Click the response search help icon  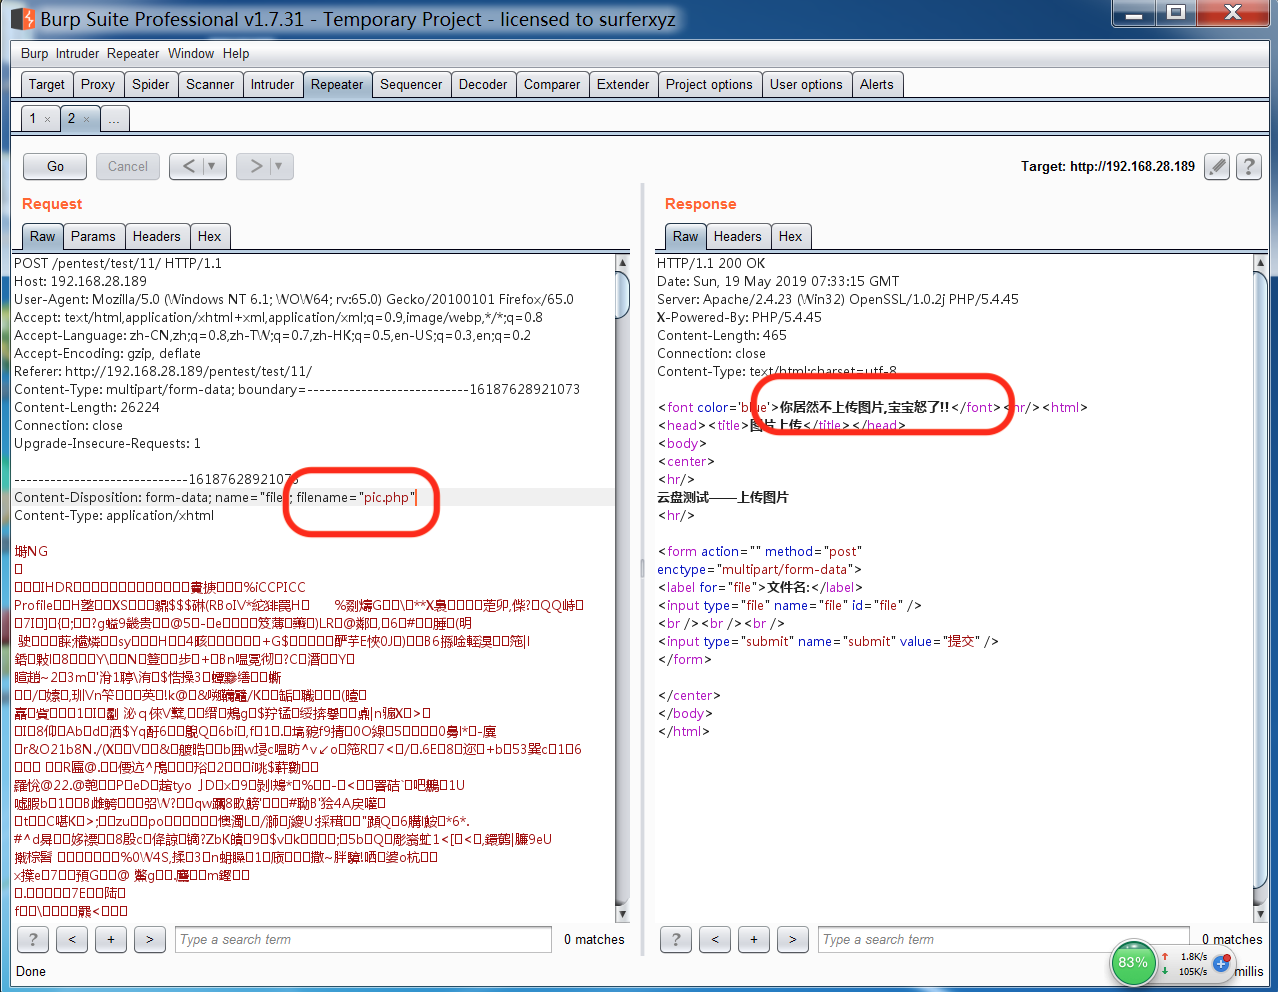coord(676,939)
